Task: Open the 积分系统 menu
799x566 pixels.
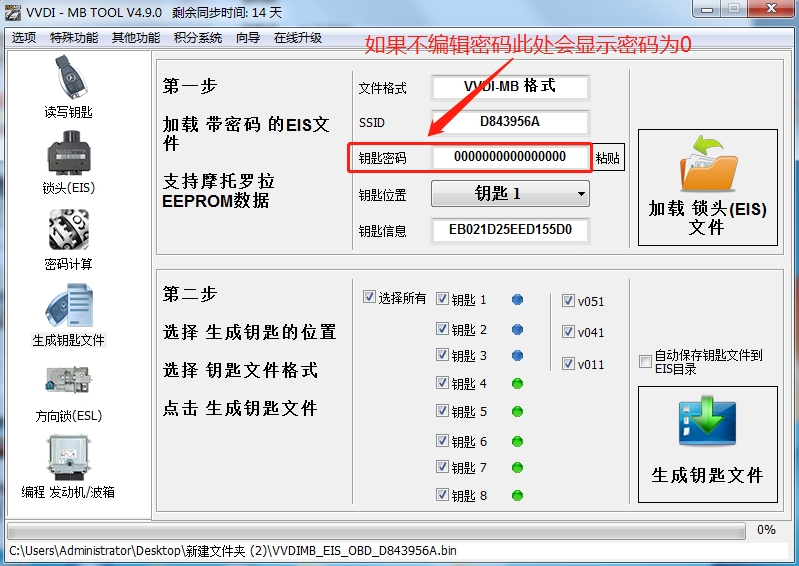Action: pos(198,38)
